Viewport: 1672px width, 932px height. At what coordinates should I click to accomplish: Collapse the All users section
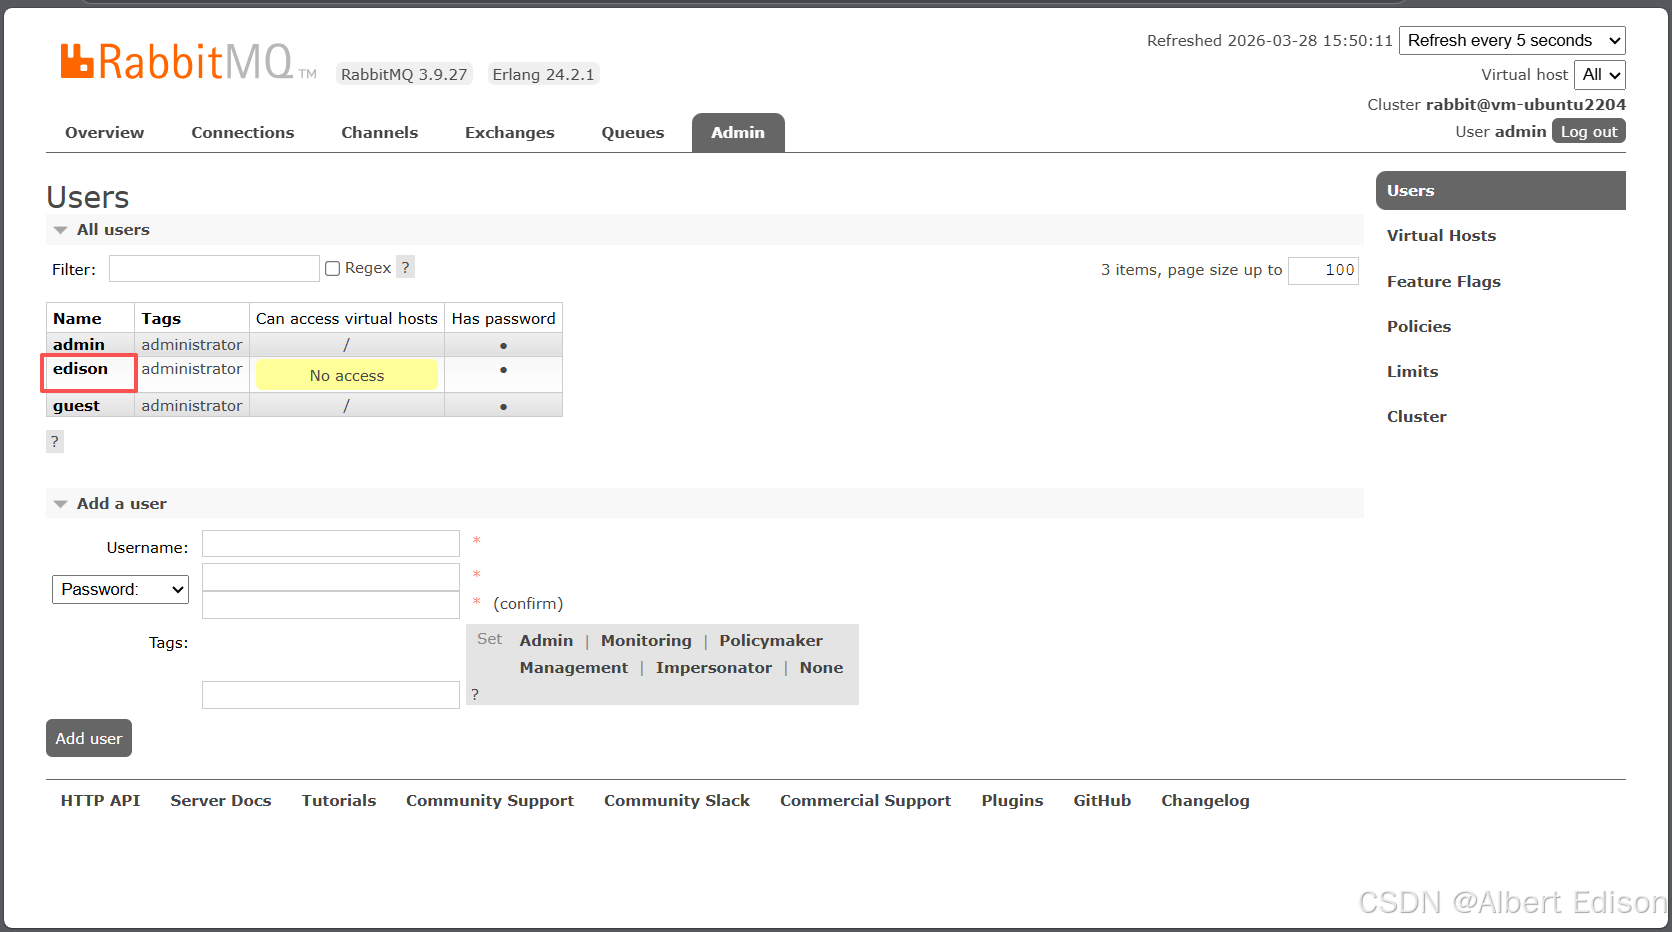pyautogui.click(x=113, y=229)
